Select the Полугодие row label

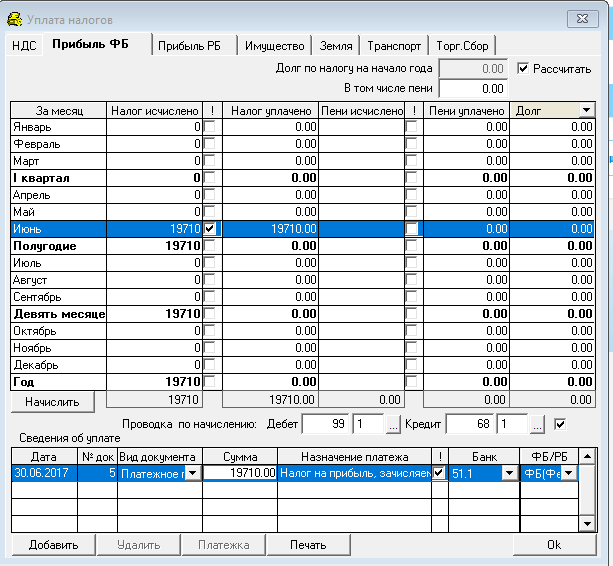click(x=59, y=246)
